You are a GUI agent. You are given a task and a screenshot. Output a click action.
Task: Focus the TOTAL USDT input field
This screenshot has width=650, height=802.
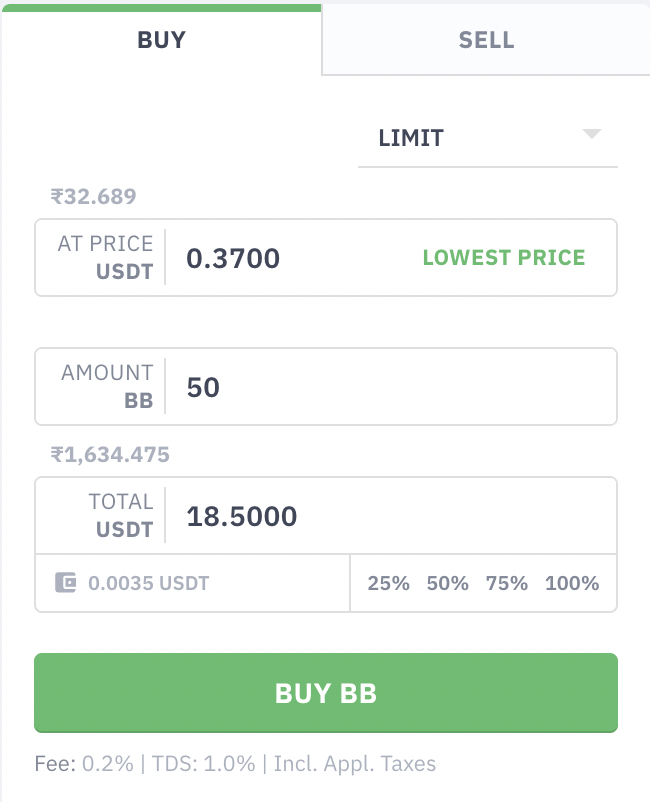326,516
